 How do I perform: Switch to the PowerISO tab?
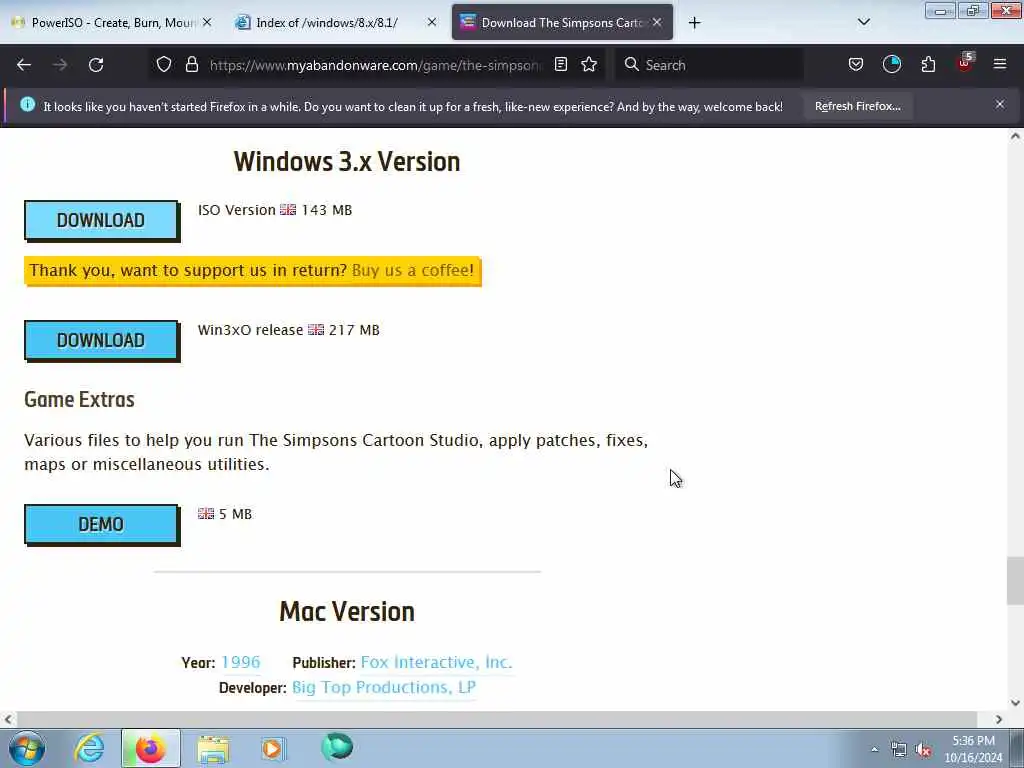point(112,22)
